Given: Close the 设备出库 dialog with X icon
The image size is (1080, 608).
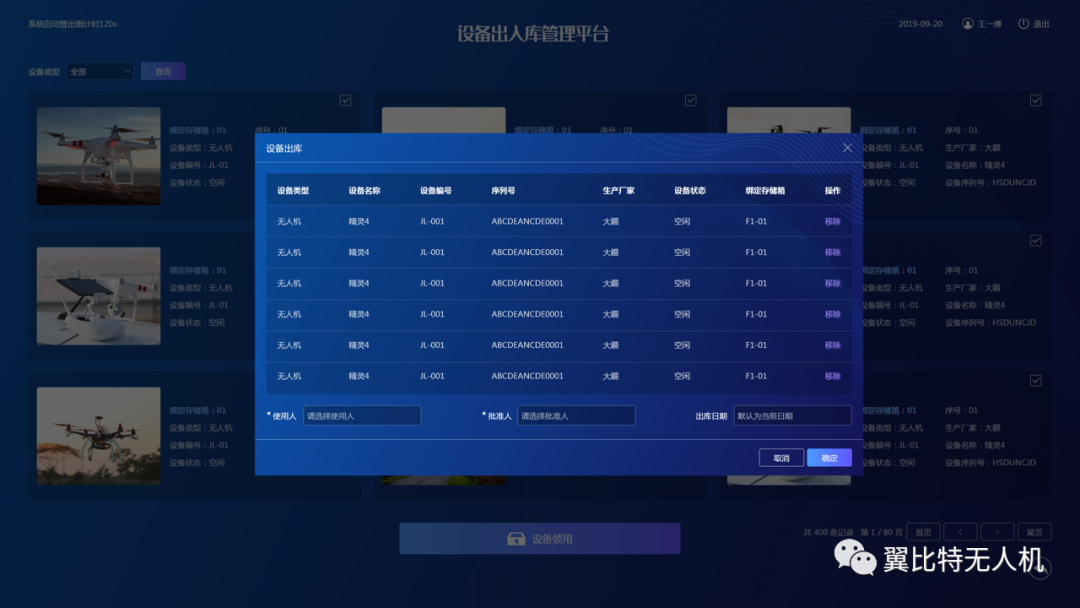Looking at the screenshot, I should coord(847,148).
